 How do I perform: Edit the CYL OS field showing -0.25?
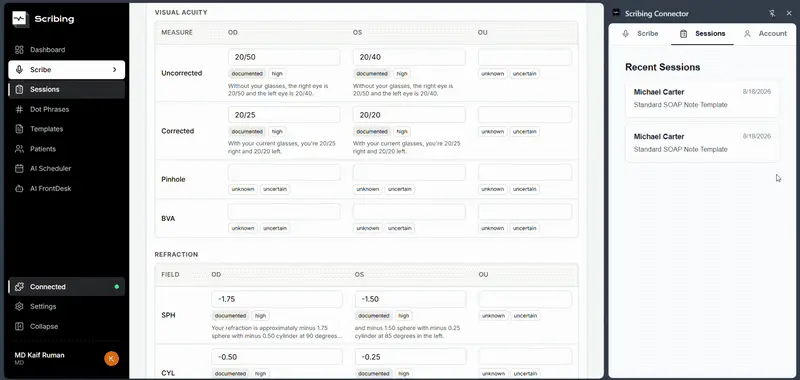tap(411, 357)
